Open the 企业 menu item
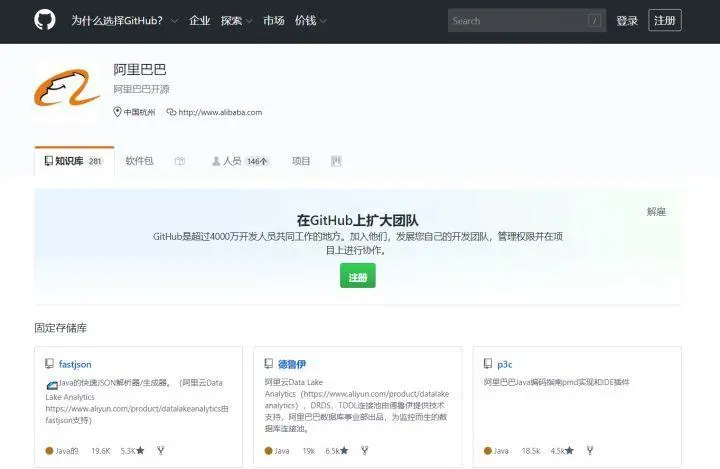The width and height of the screenshot is (720, 469). pyautogui.click(x=199, y=20)
